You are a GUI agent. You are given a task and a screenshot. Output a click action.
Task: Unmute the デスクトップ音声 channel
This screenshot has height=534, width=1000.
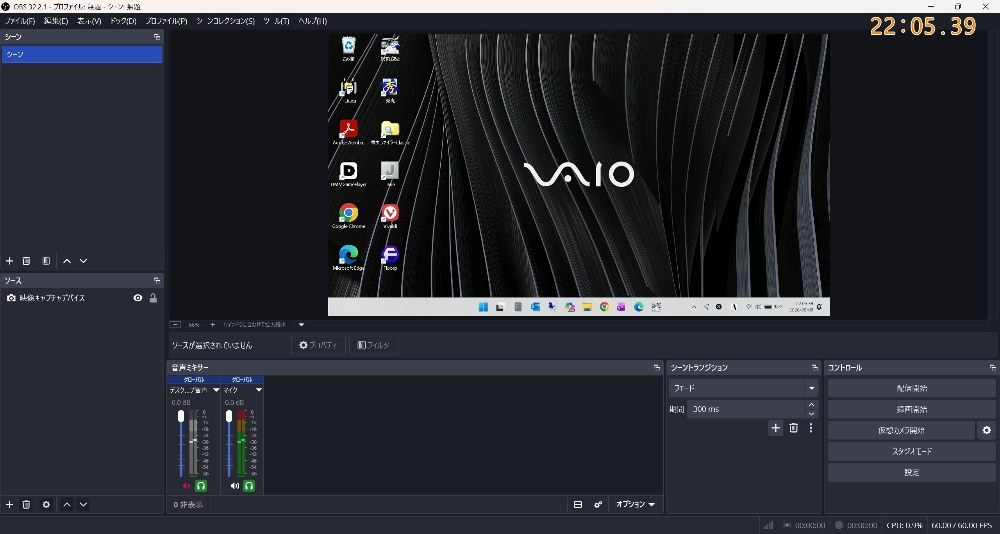(x=187, y=486)
